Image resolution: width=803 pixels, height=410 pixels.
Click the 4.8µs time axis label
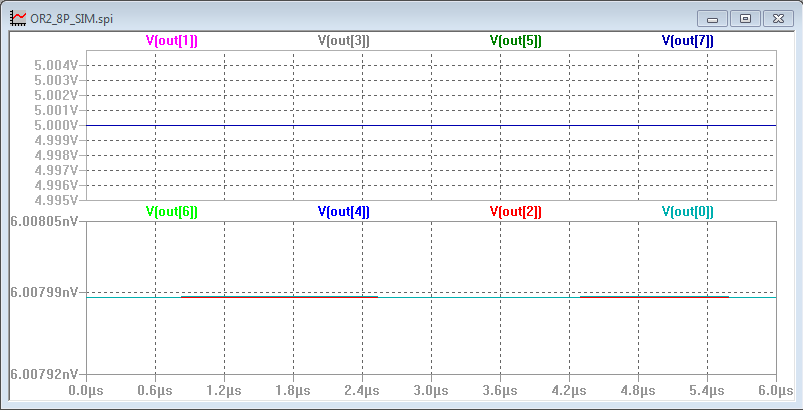638,392
